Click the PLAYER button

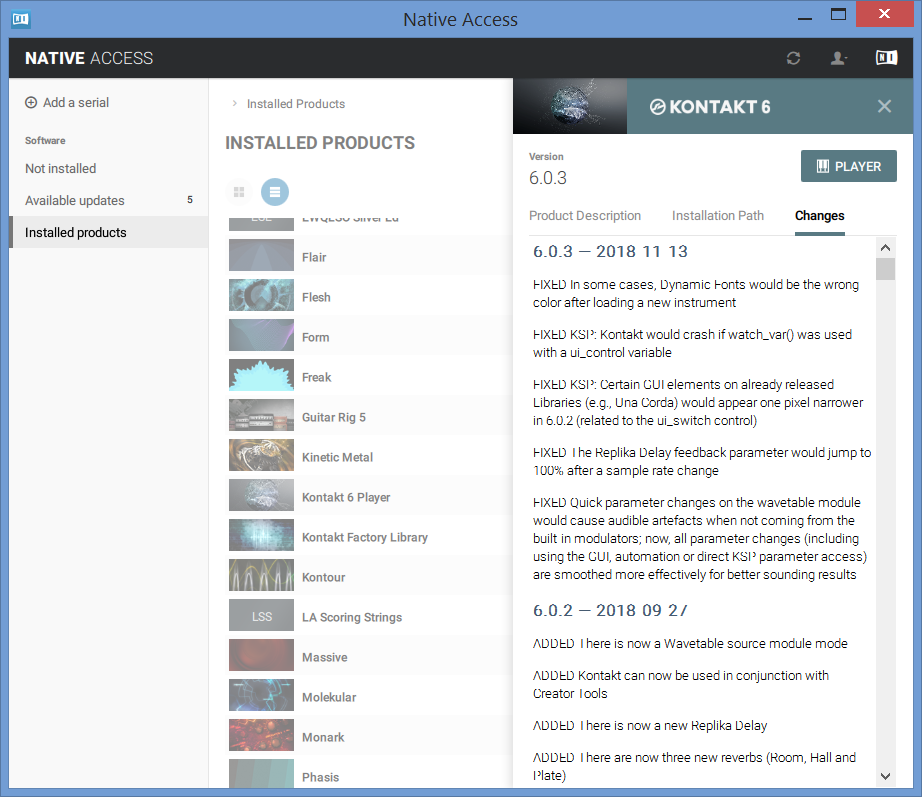point(848,166)
